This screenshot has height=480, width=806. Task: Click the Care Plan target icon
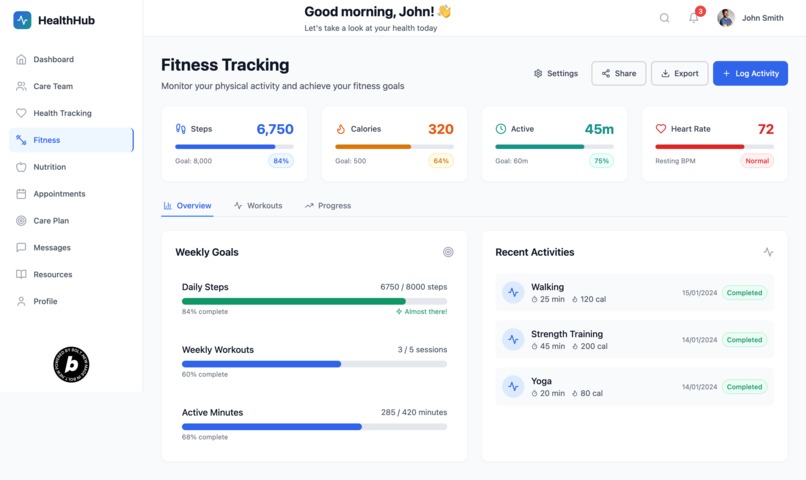coord(21,220)
